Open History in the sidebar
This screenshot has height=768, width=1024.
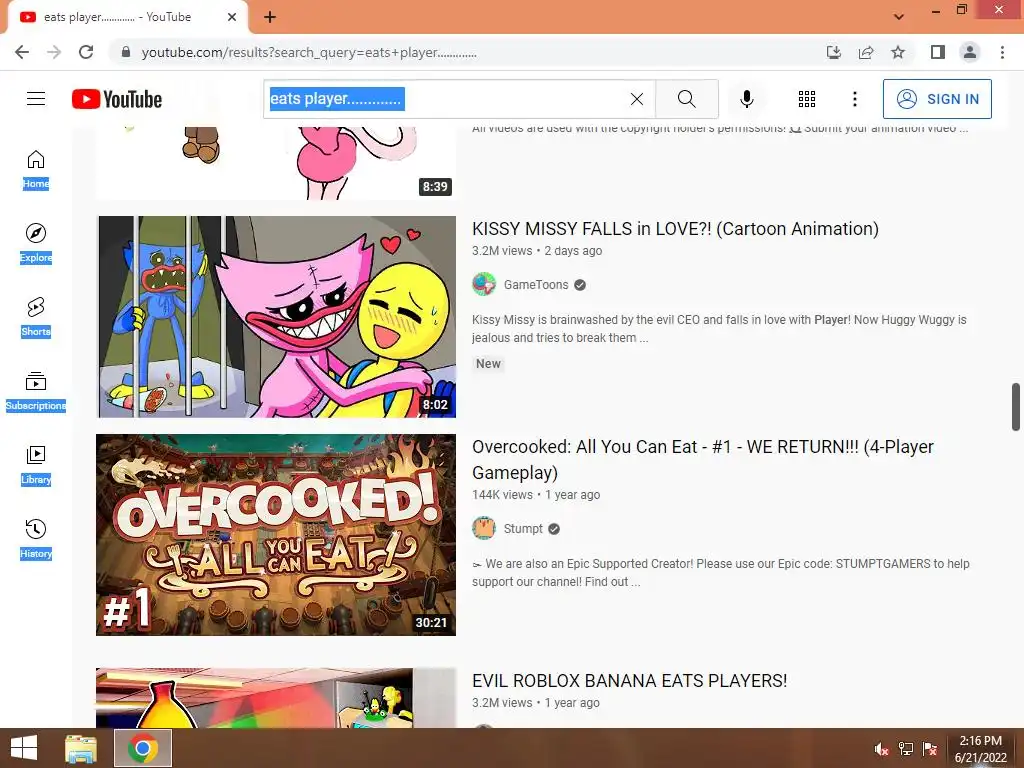pyautogui.click(x=36, y=539)
